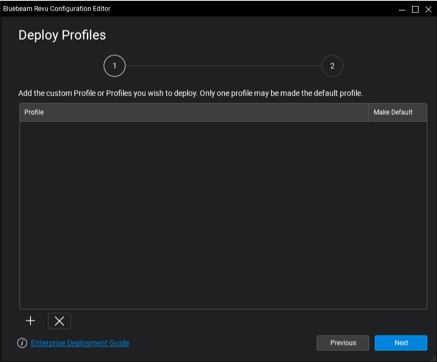Screen dimensions: 437x362
Task: Maximize the Configuration Editor window
Action: click(415, 9)
